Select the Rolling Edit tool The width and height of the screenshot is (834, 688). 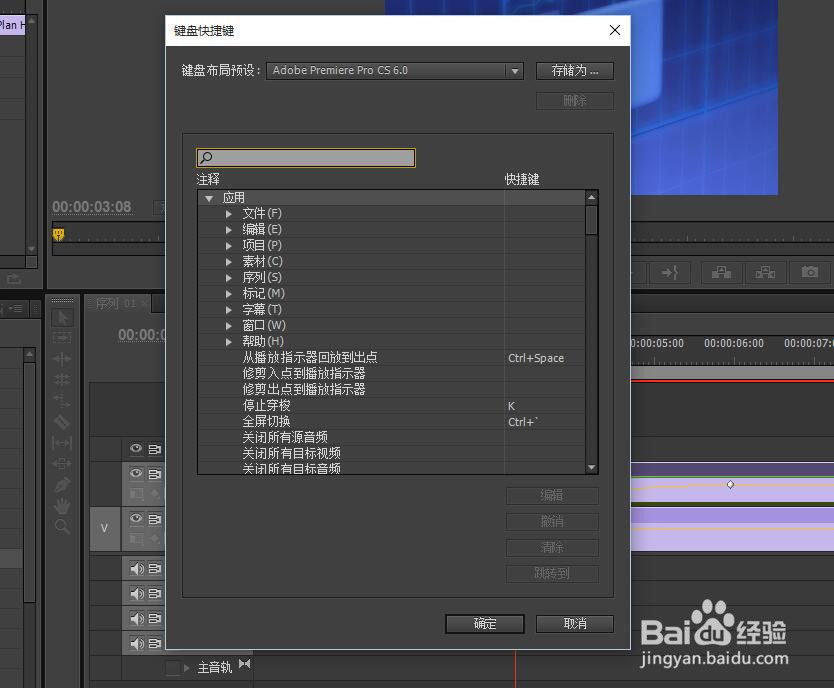click(62, 380)
